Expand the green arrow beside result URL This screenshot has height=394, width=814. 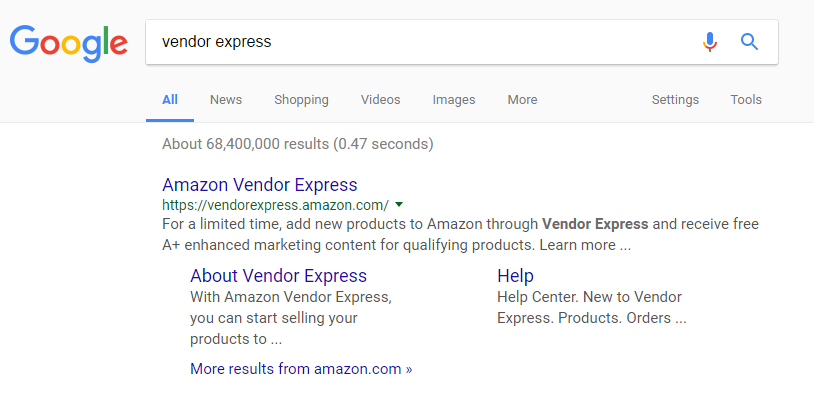coord(399,205)
